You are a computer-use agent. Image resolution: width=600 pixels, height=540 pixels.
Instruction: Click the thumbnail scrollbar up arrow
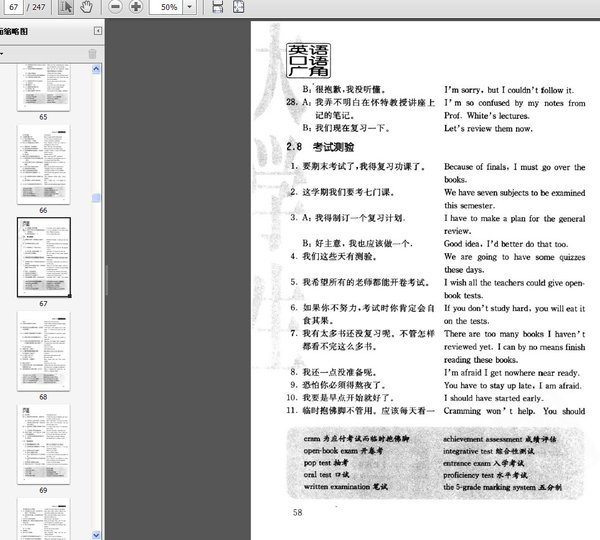[96, 69]
